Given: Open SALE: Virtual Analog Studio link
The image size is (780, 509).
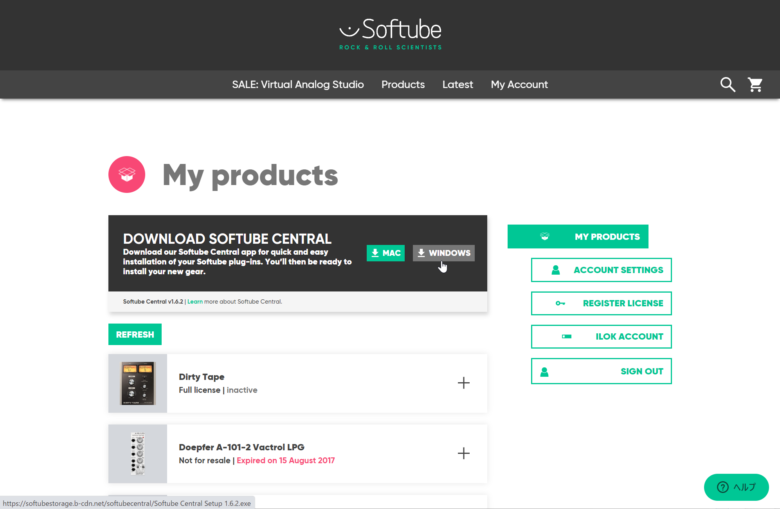Looking at the screenshot, I should (x=298, y=85).
